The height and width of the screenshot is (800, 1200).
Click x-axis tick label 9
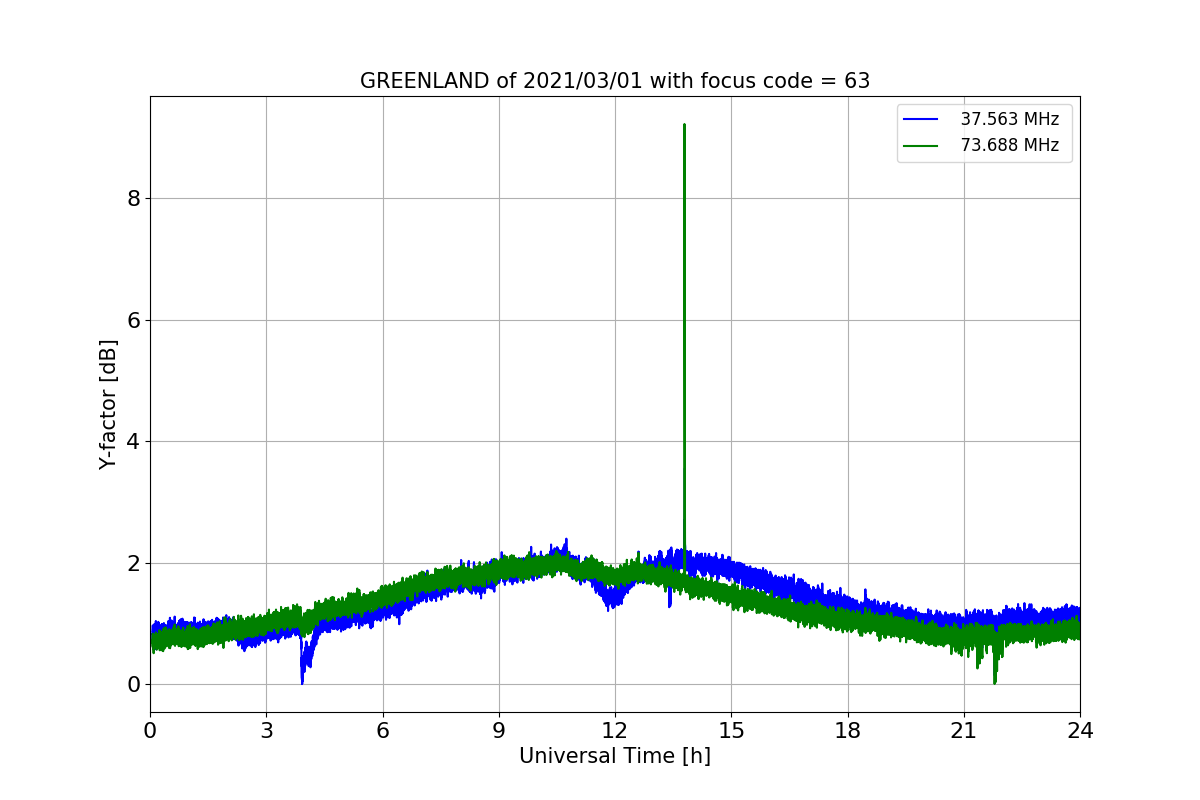click(499, 730)
